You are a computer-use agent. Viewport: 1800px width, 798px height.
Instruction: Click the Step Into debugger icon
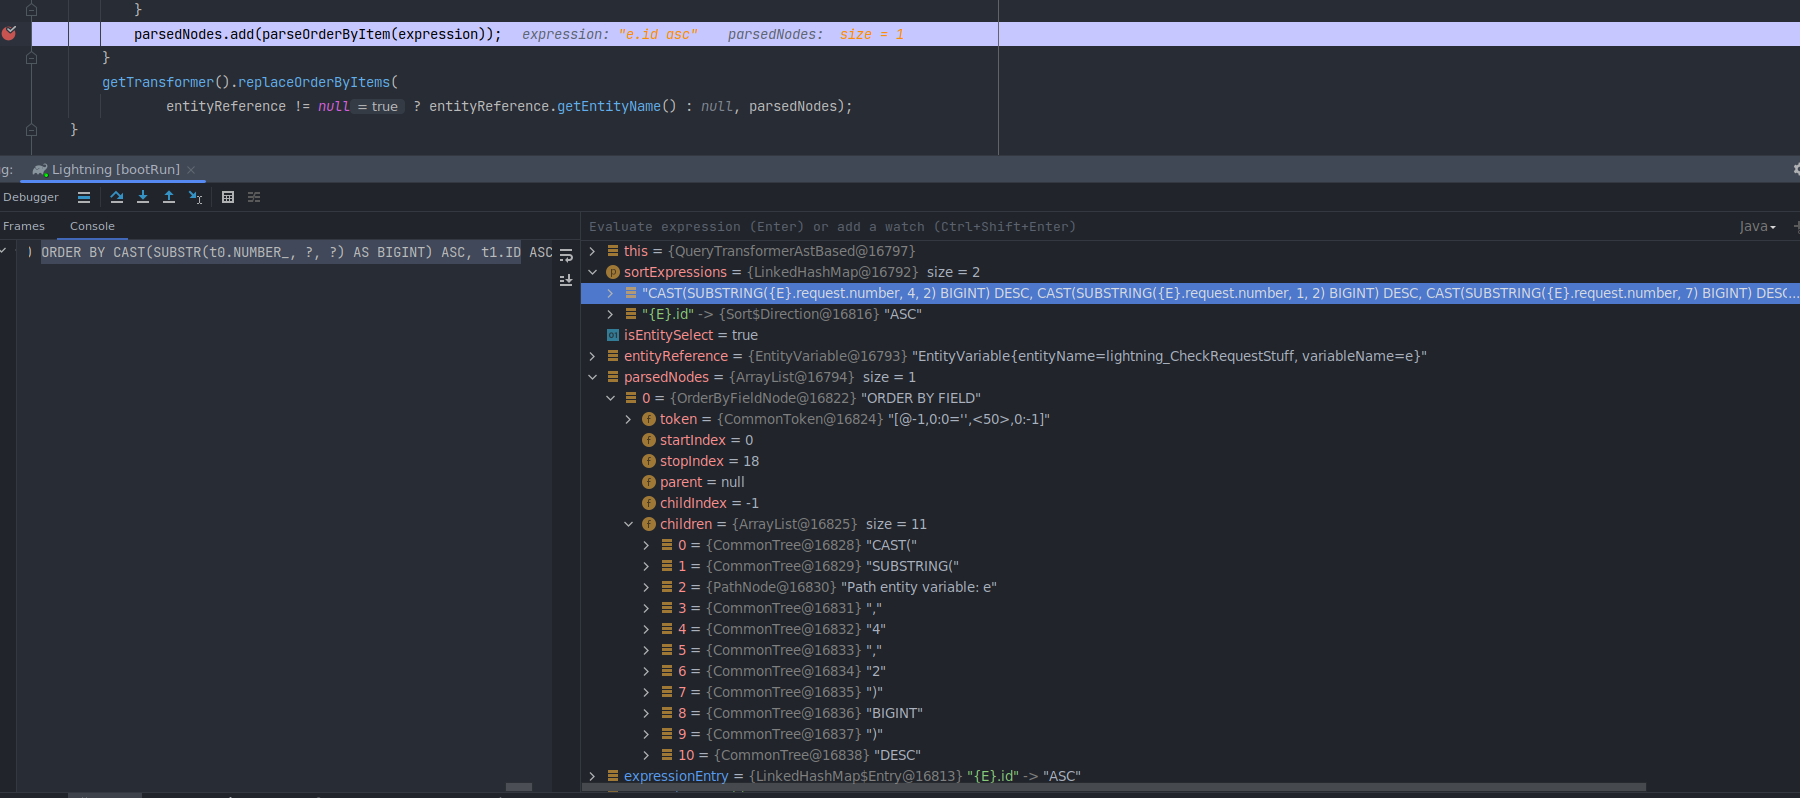143,197
